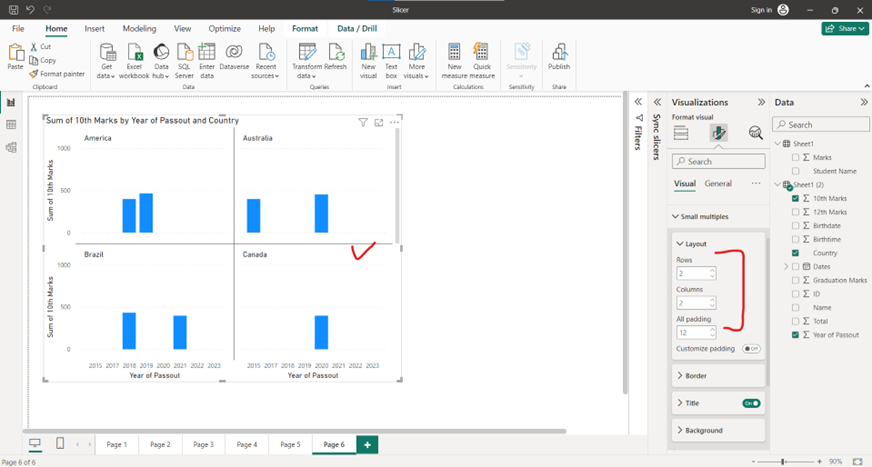Image resolution: width=872 pixels, height=467 pixels.
Task: Select the Excel workbook data source
Action: pos(134,59)
